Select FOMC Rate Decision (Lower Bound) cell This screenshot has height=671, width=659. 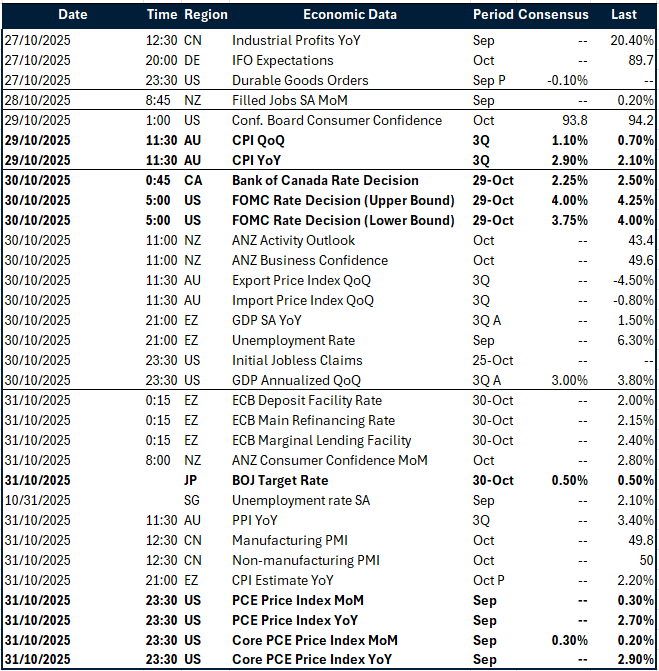(x=343, y=220)
